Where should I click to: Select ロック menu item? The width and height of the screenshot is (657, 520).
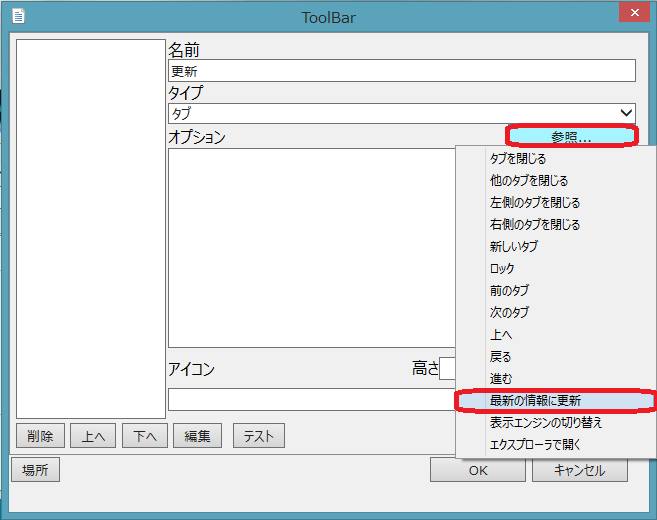click(x=502, y=269)
